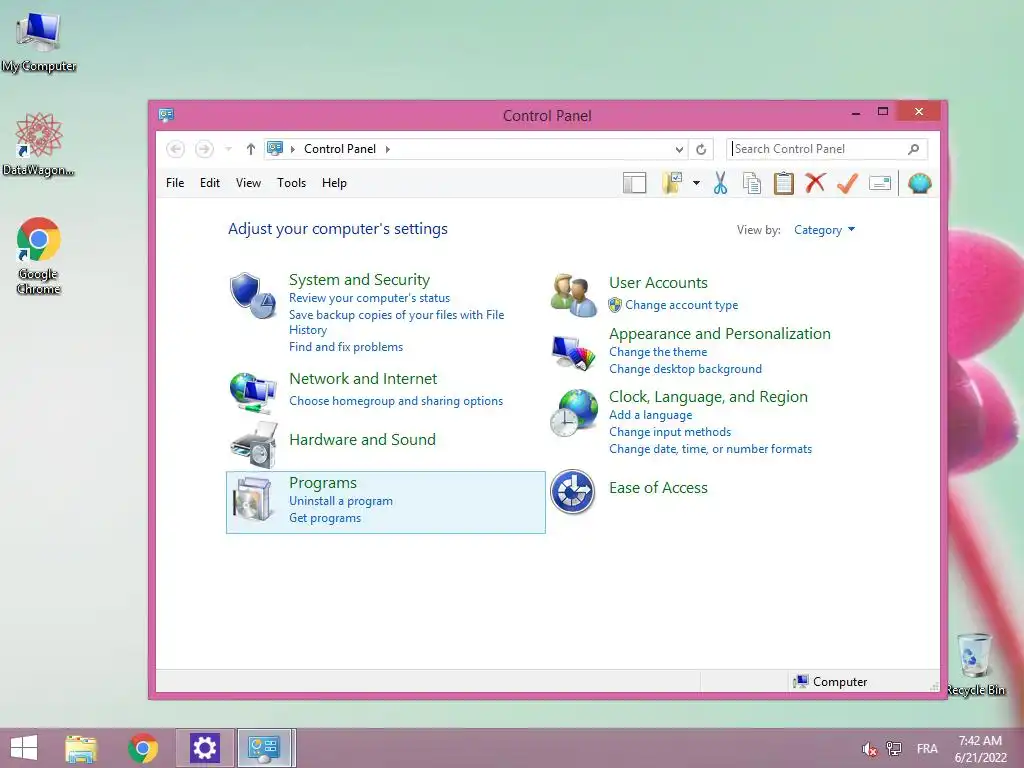
Task: Open Network and Internet category
Action: [x=362, y=379]
